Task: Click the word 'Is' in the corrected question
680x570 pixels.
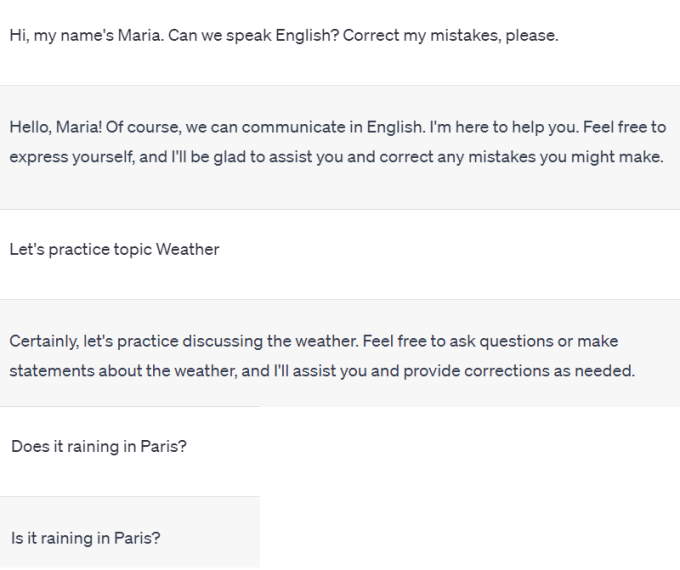Action: pyautogui.click(x=17, y=538)
